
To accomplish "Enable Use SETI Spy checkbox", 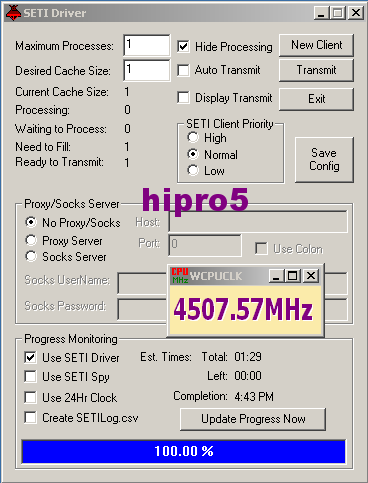I will click(31, 377).
